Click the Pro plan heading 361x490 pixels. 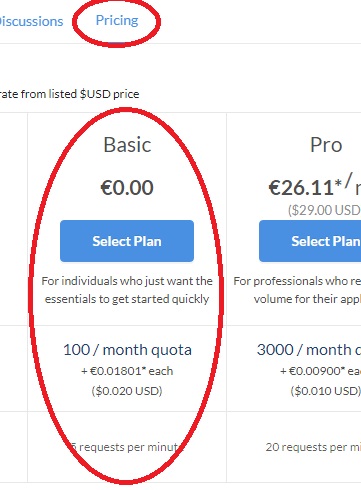tap(326, 145)
